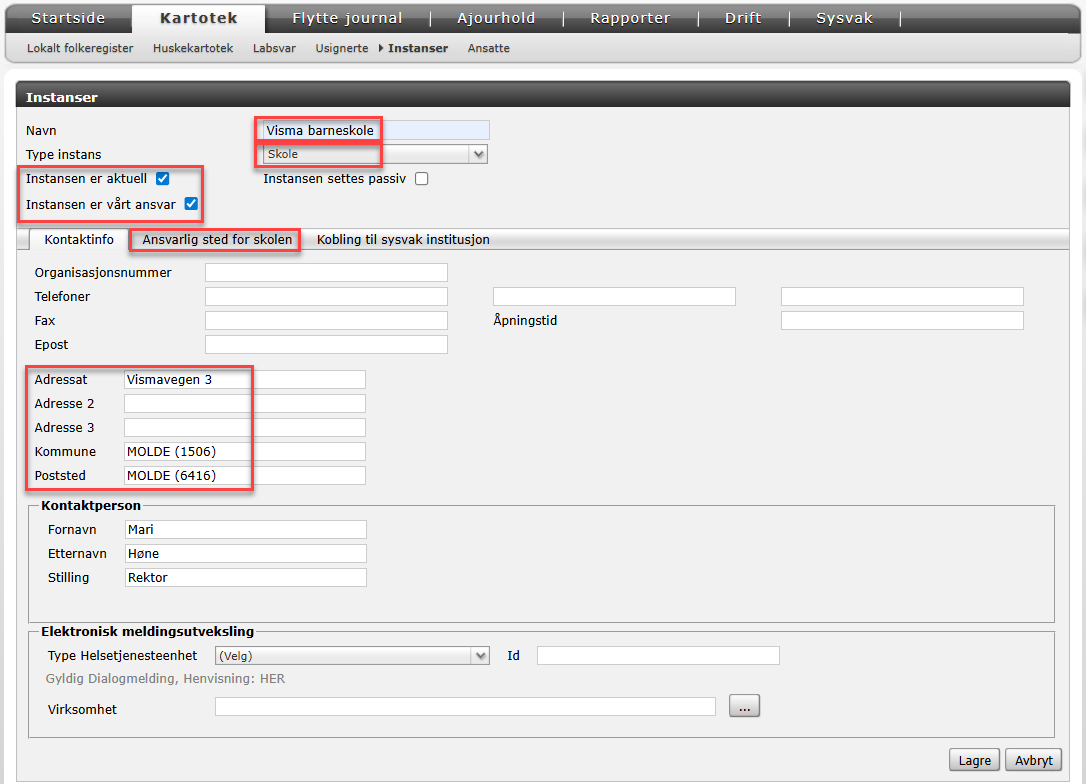Focus the Navn field with Visma barneskole
Screen dimensions: 1086x784
point(372,130)
